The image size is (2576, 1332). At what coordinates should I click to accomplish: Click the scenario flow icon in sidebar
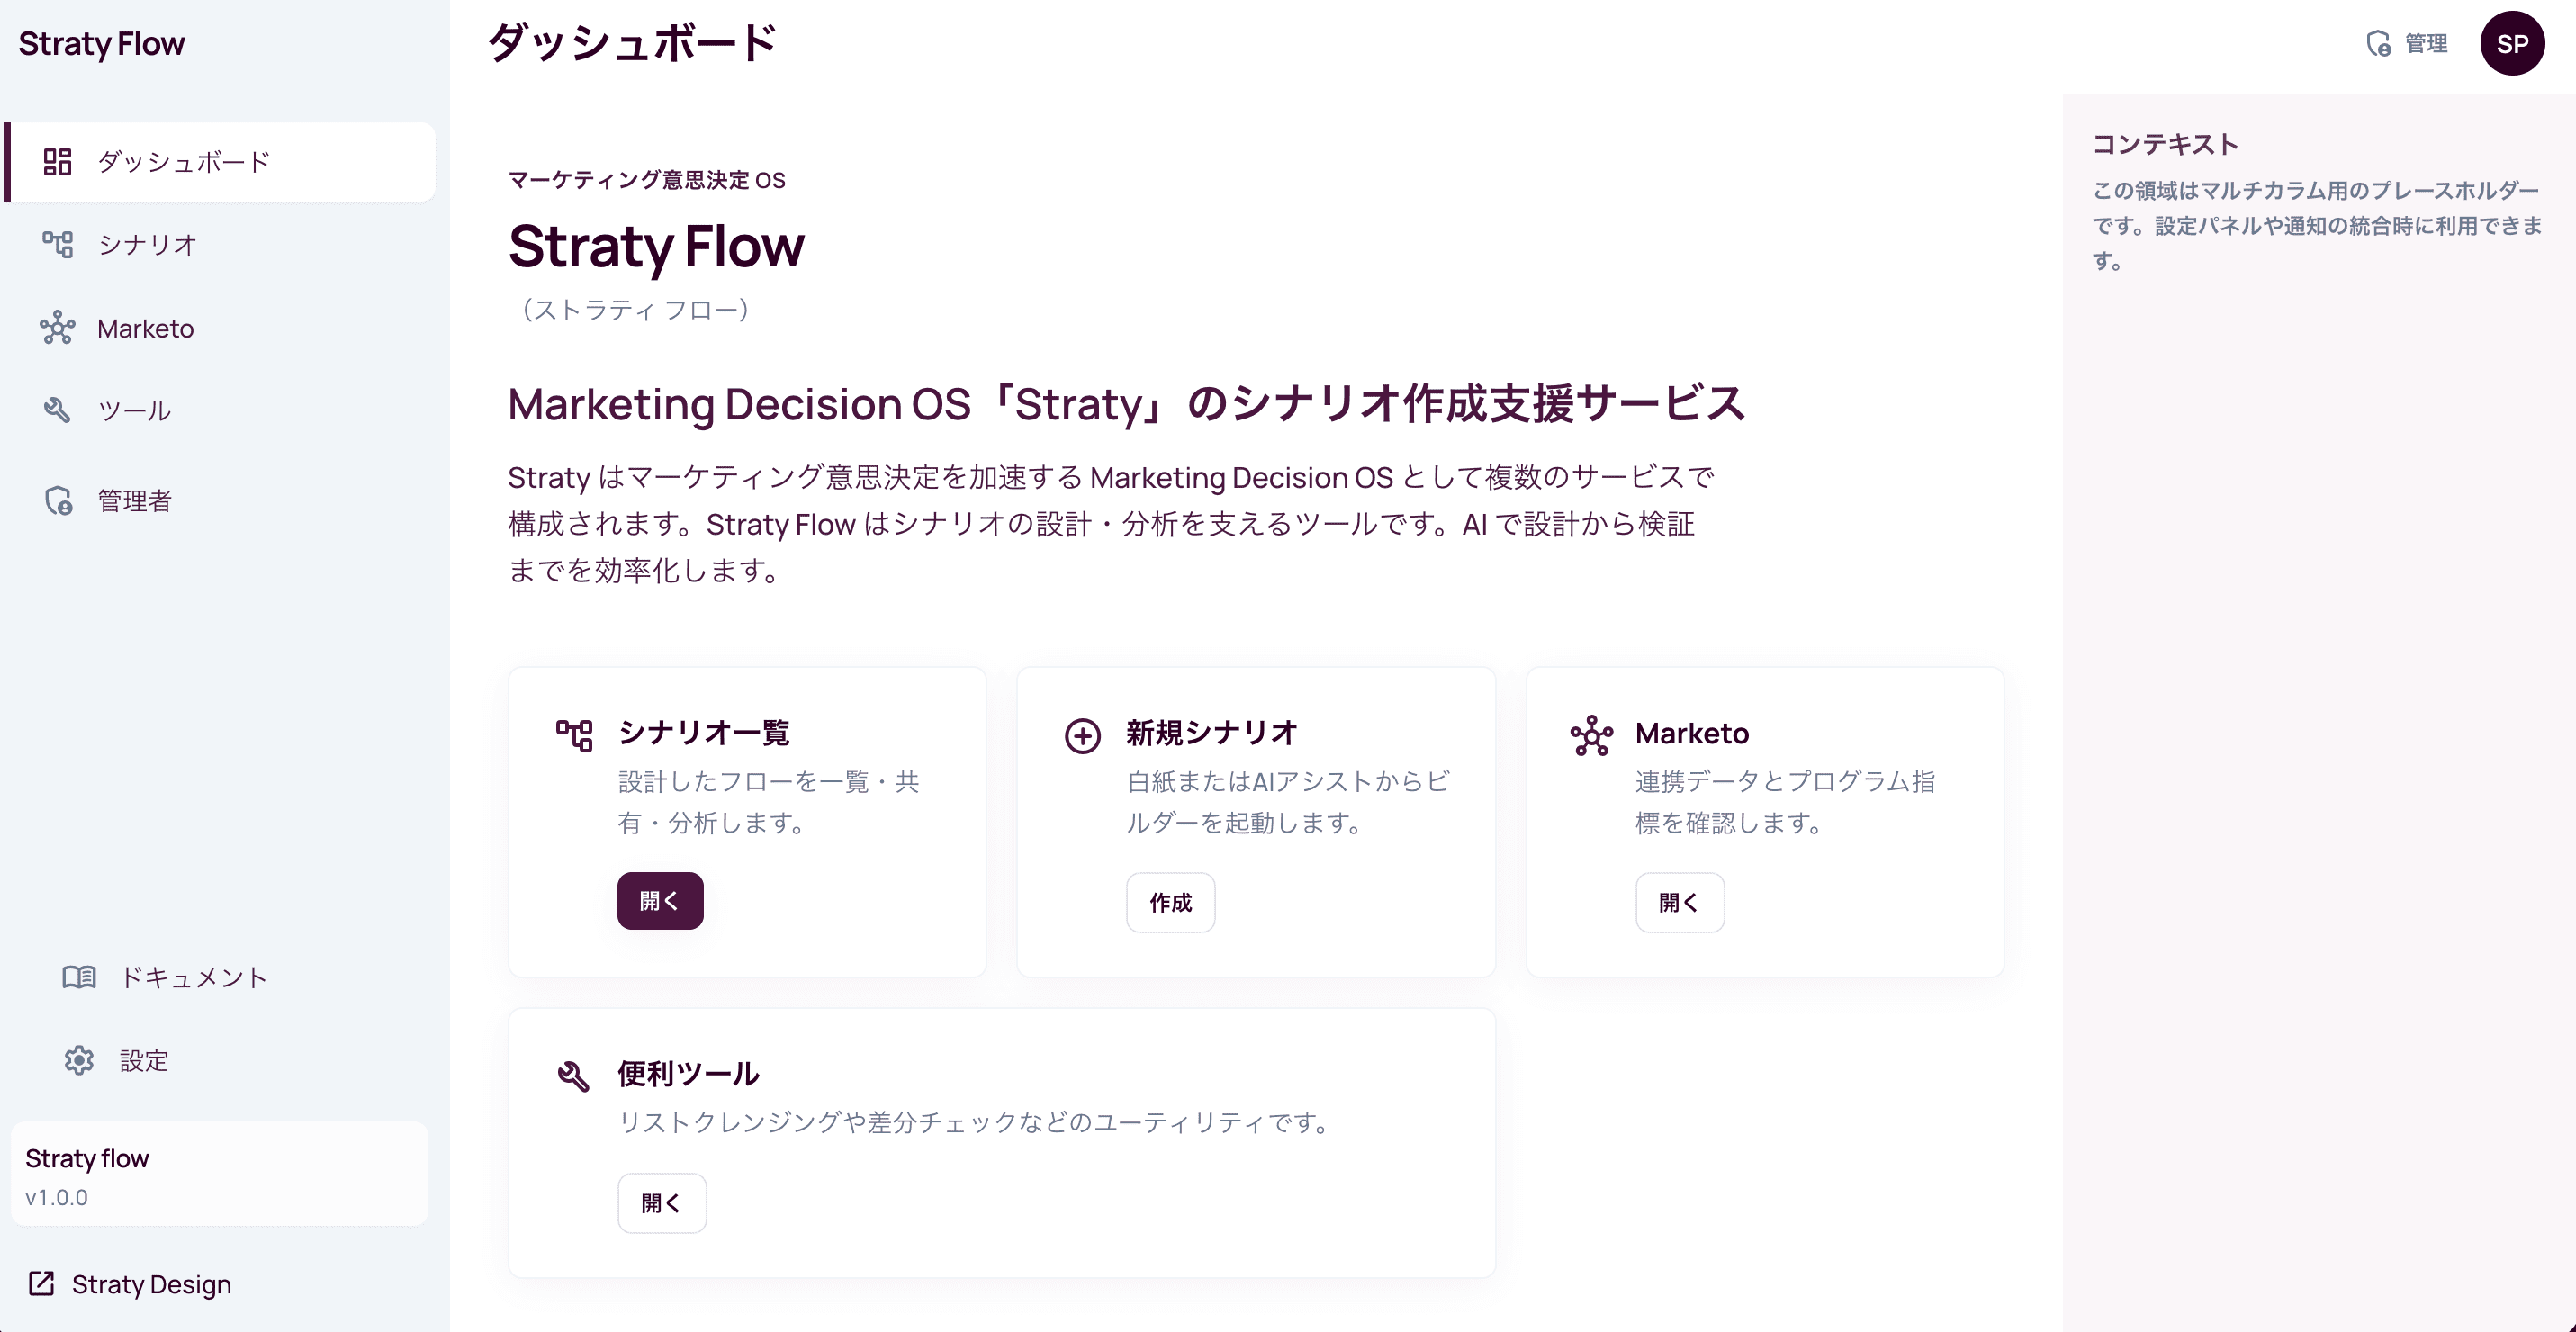57,244
